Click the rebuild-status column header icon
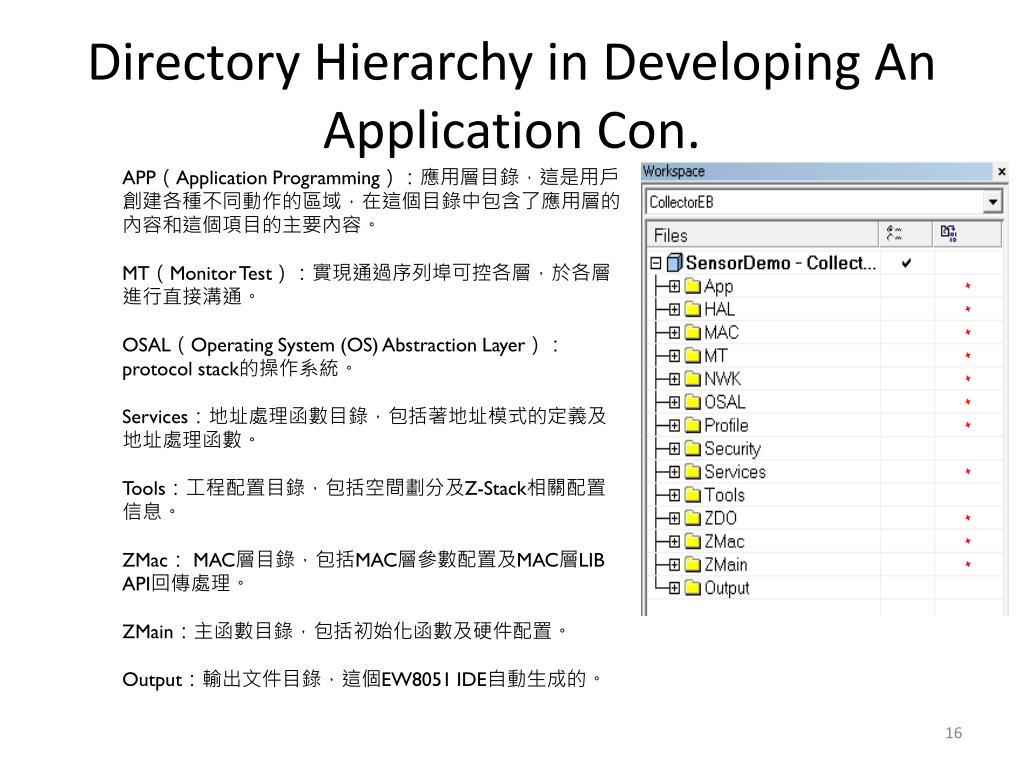Screen dimensions: 1024x768 948,234
